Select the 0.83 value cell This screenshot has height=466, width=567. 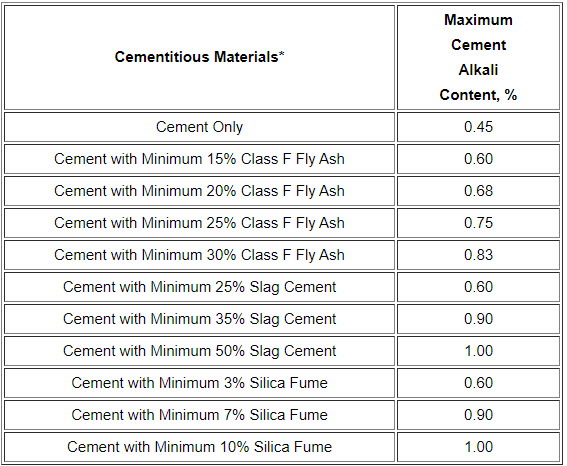(x=478, y=255)
